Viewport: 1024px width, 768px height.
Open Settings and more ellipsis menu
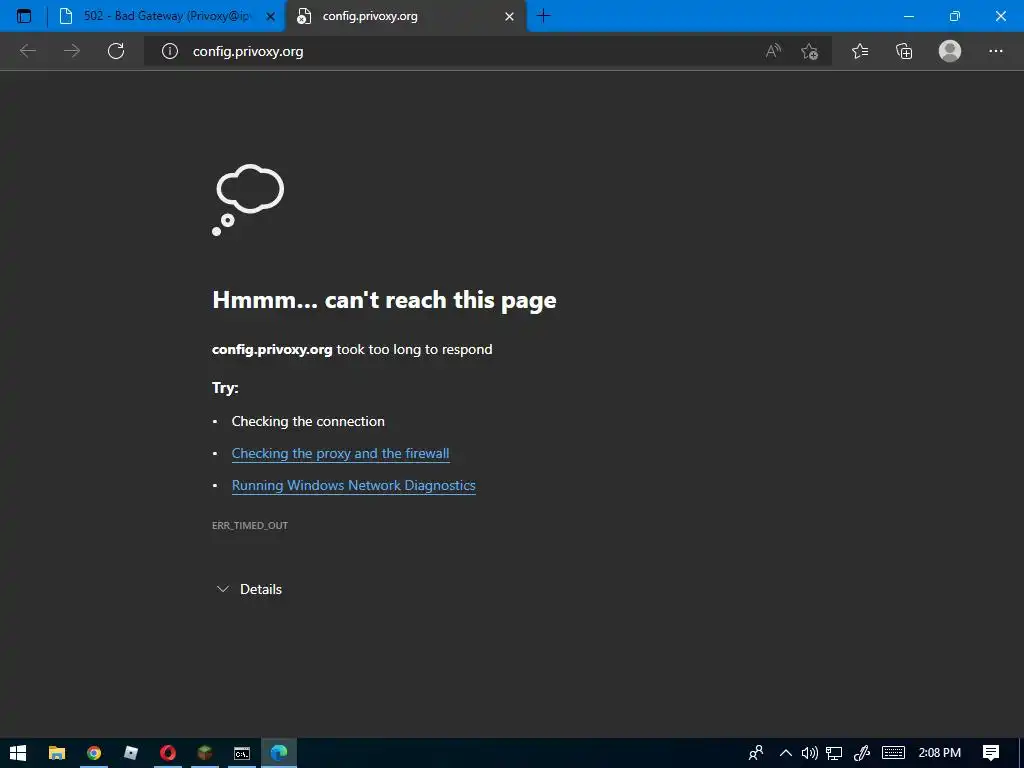[995, 51]
